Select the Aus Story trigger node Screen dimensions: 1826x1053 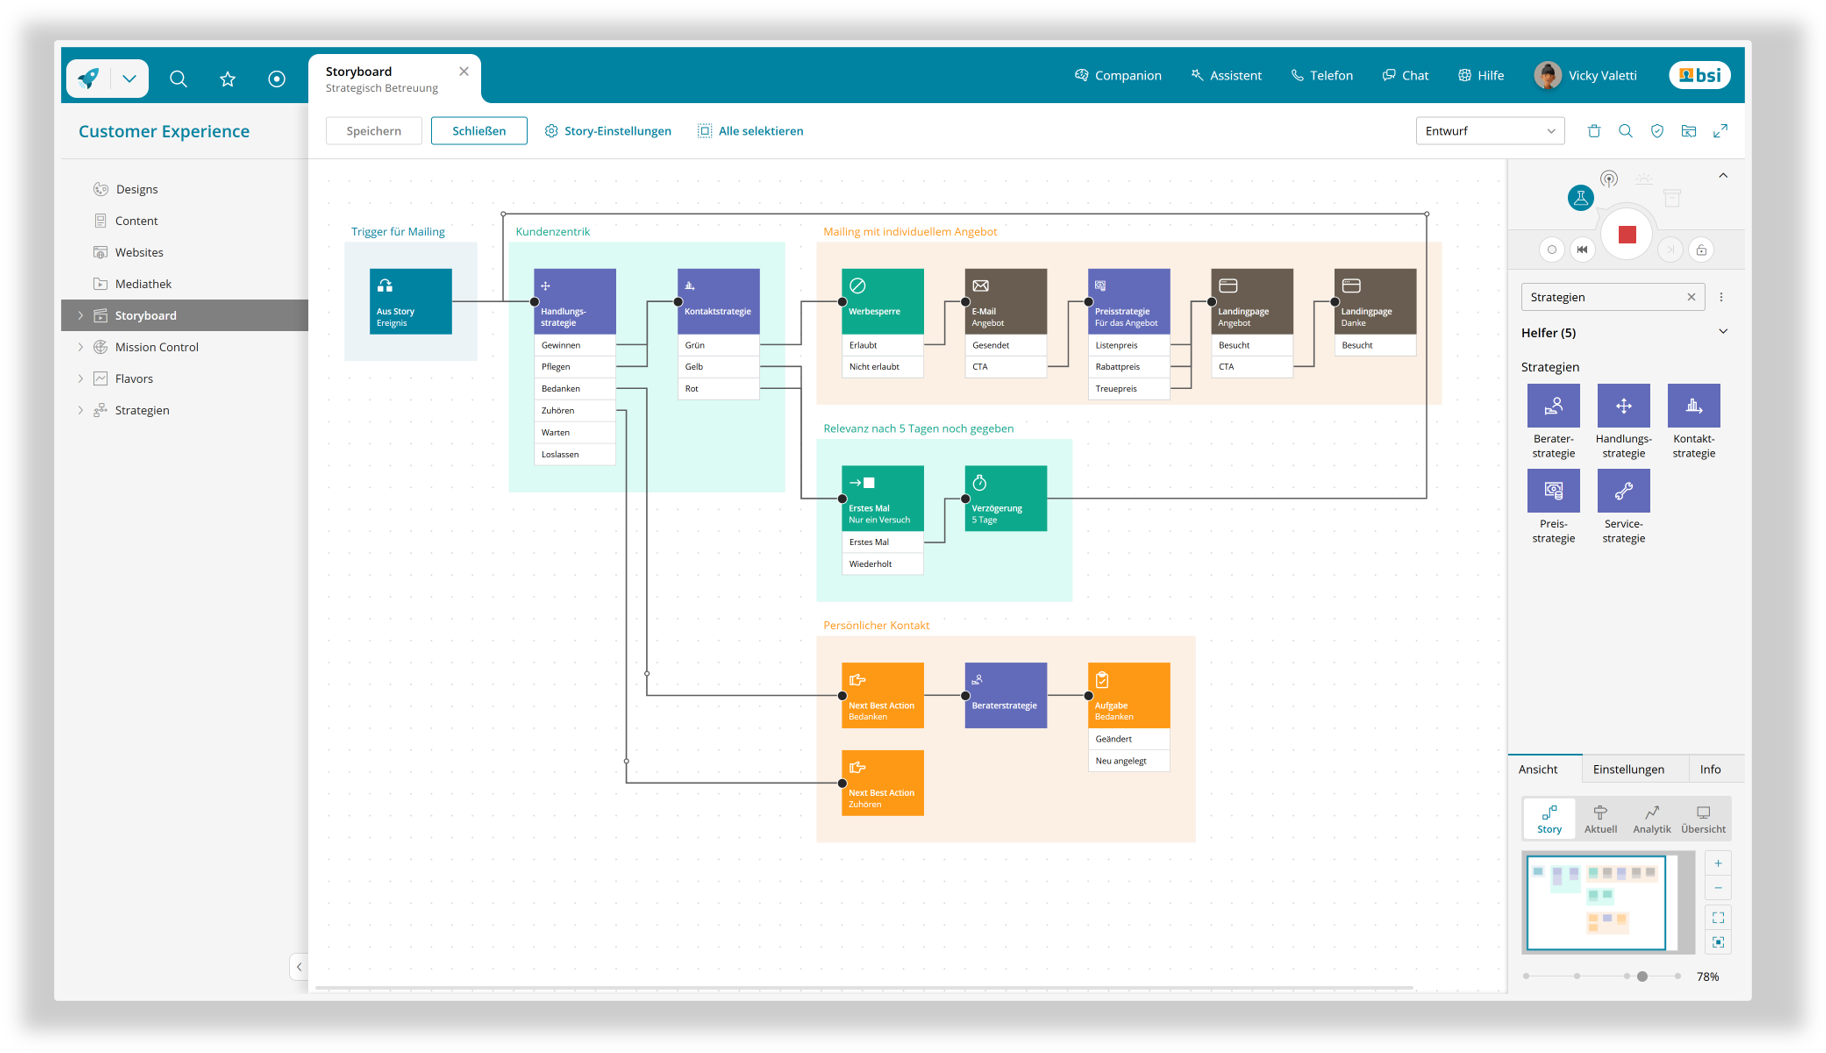pyautogui.click(x=410, y=301)
